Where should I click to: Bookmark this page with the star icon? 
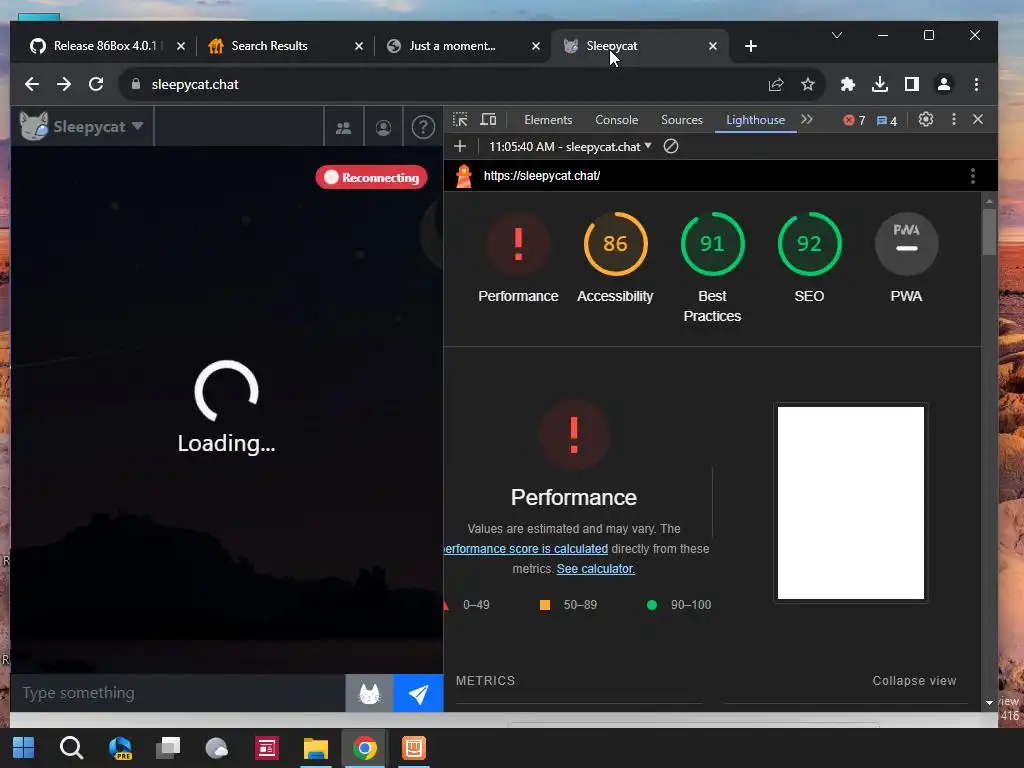point(808,84)
